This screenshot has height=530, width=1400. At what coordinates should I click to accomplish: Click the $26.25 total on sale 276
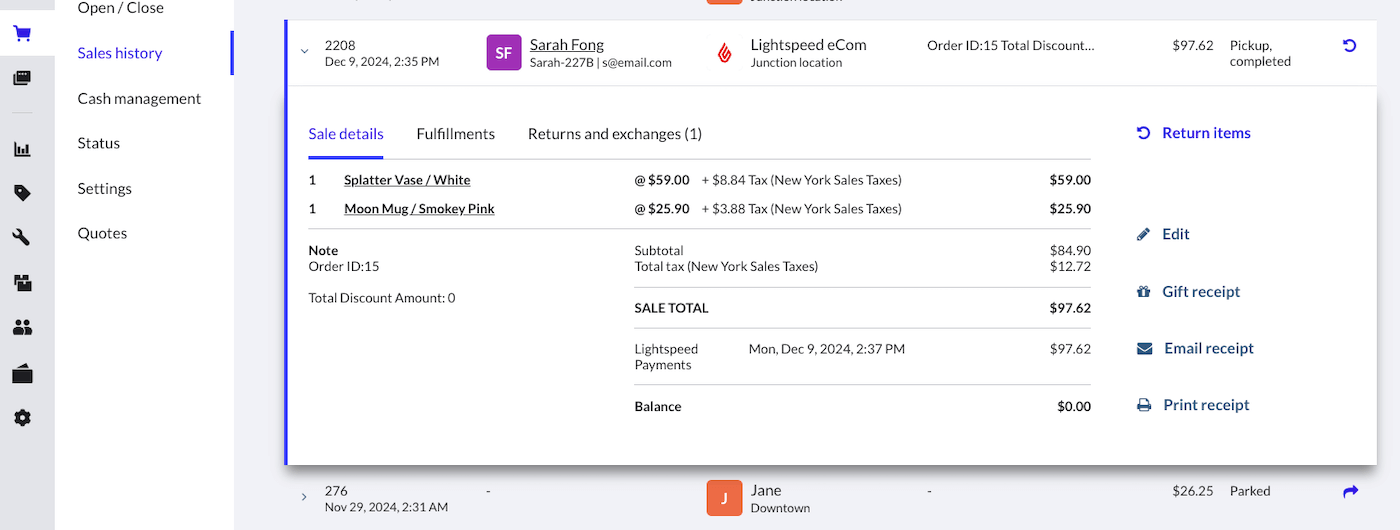point(1193,491)
